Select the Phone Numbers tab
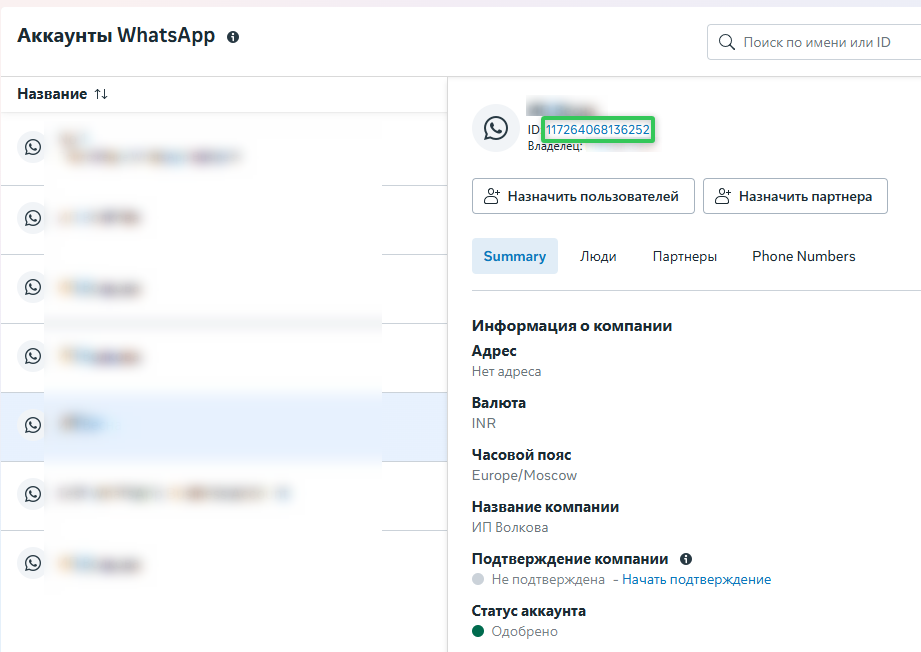 coord(803,256)
